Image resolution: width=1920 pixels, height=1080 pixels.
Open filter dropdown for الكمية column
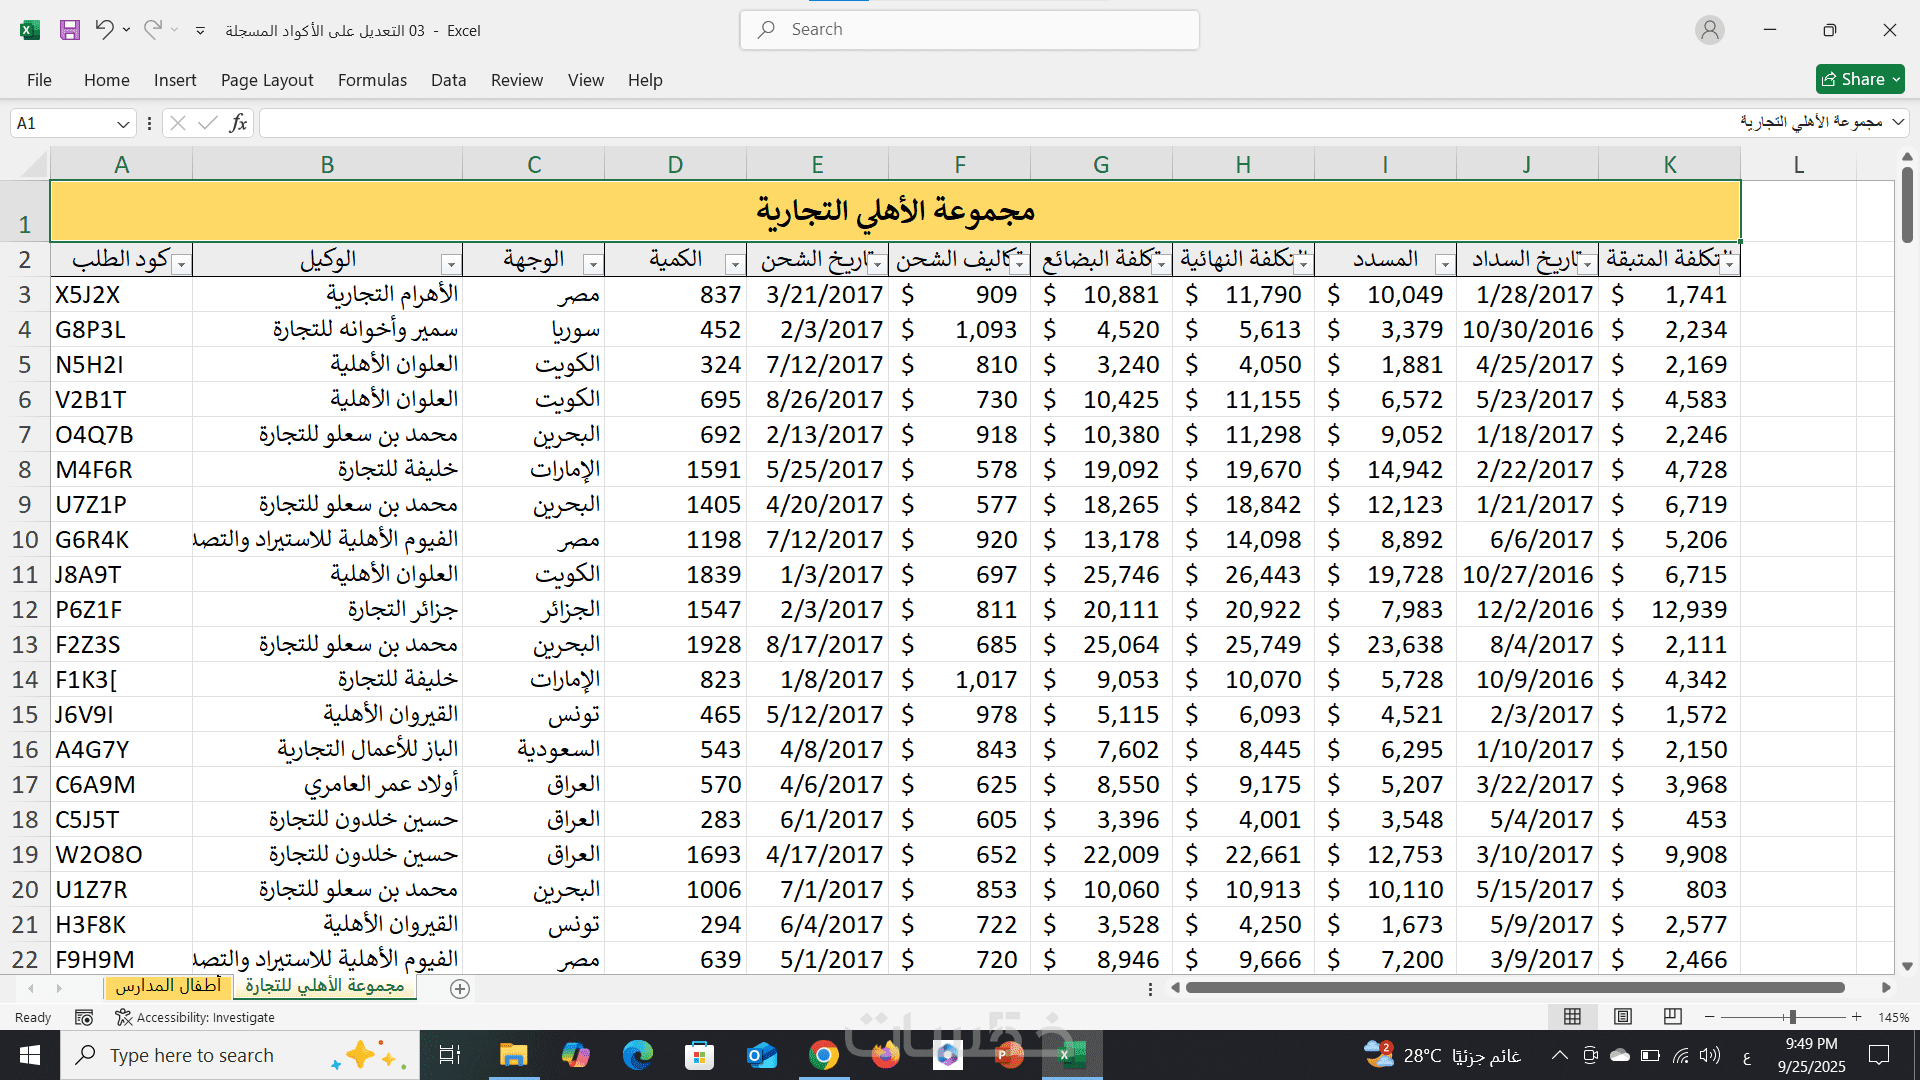pyautogui.click(x=735, y=264)
